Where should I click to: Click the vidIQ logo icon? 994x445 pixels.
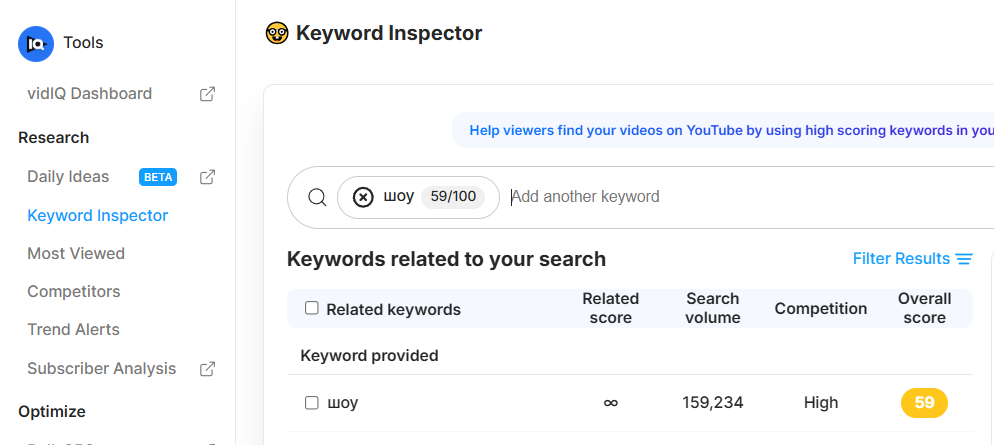[37, 43]
